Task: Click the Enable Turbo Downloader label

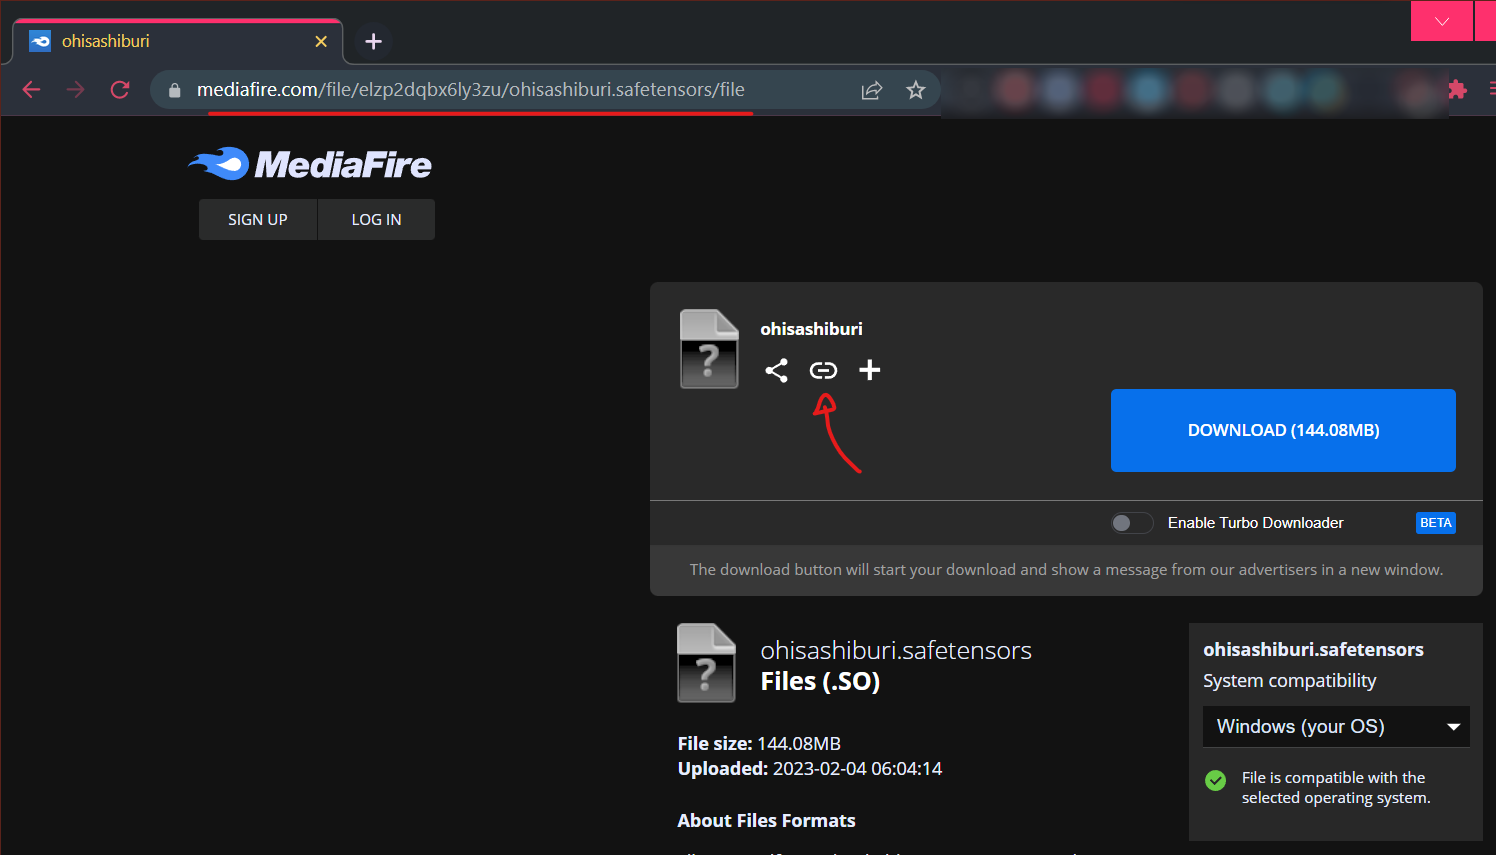Action: [x=1256, y=523]
